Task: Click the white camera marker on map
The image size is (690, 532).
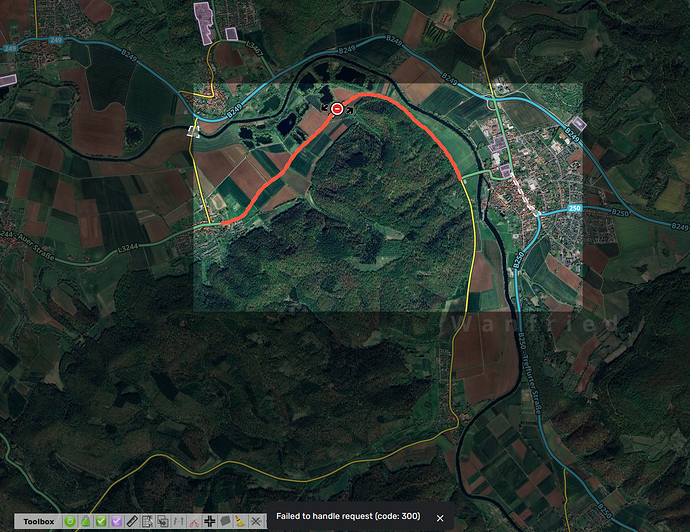Action: [193, 129]
